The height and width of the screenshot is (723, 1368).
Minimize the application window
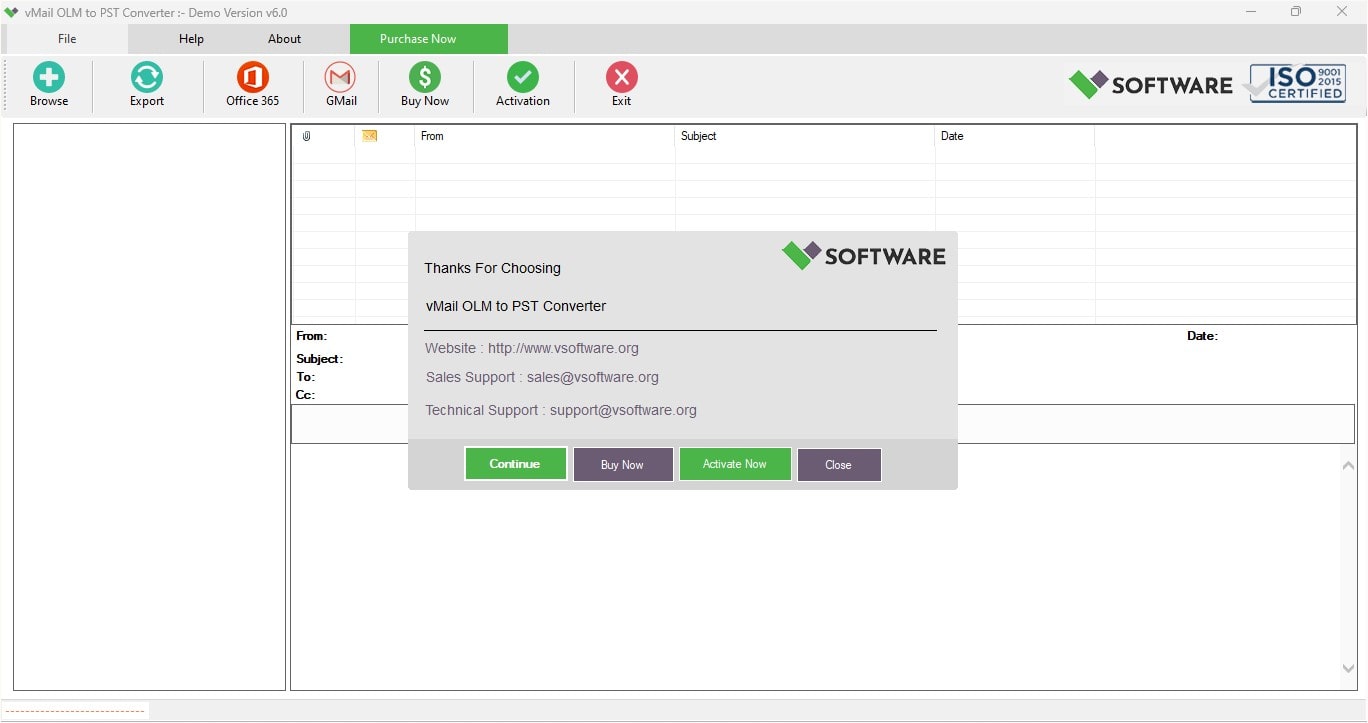(1251, 12)
